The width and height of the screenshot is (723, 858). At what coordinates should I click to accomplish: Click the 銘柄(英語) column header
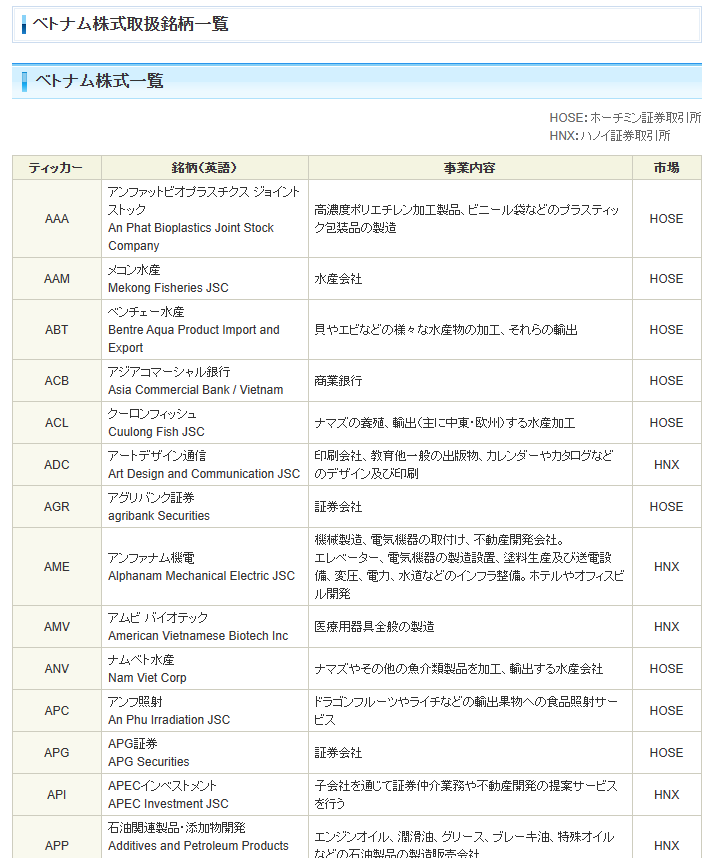[x=204, y=167]
